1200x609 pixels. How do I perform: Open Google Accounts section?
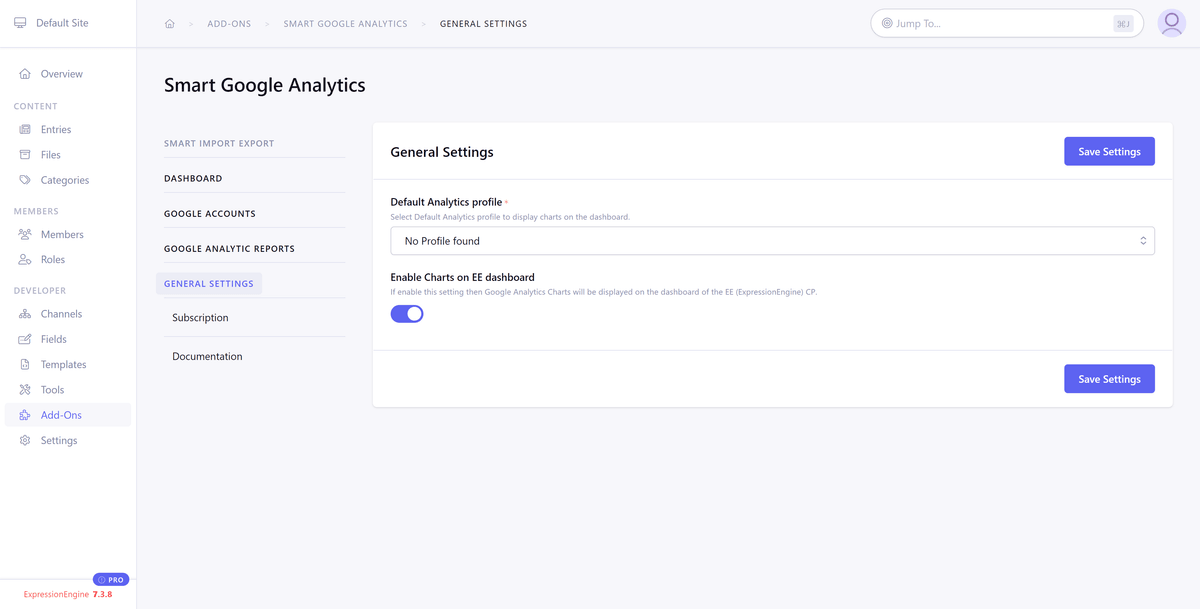(x=210, y=214)
